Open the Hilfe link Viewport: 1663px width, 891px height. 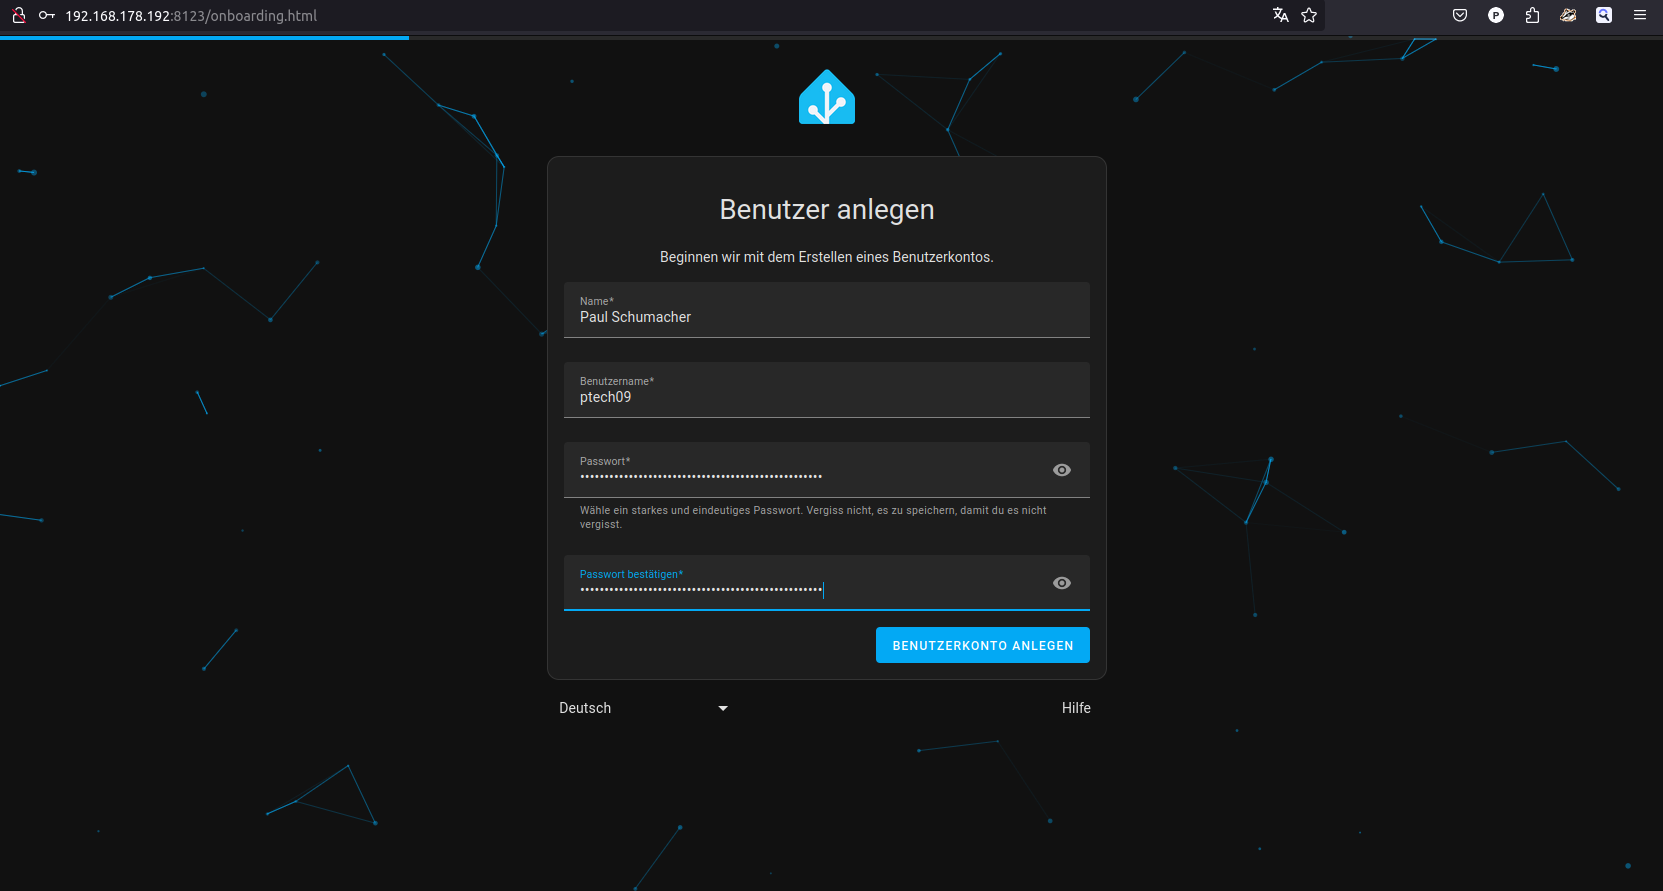pos(1076,708)
